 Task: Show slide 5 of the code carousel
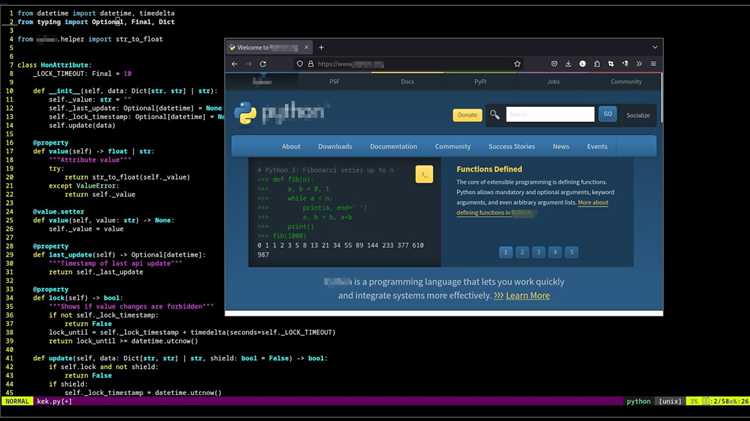coord(571,252)
